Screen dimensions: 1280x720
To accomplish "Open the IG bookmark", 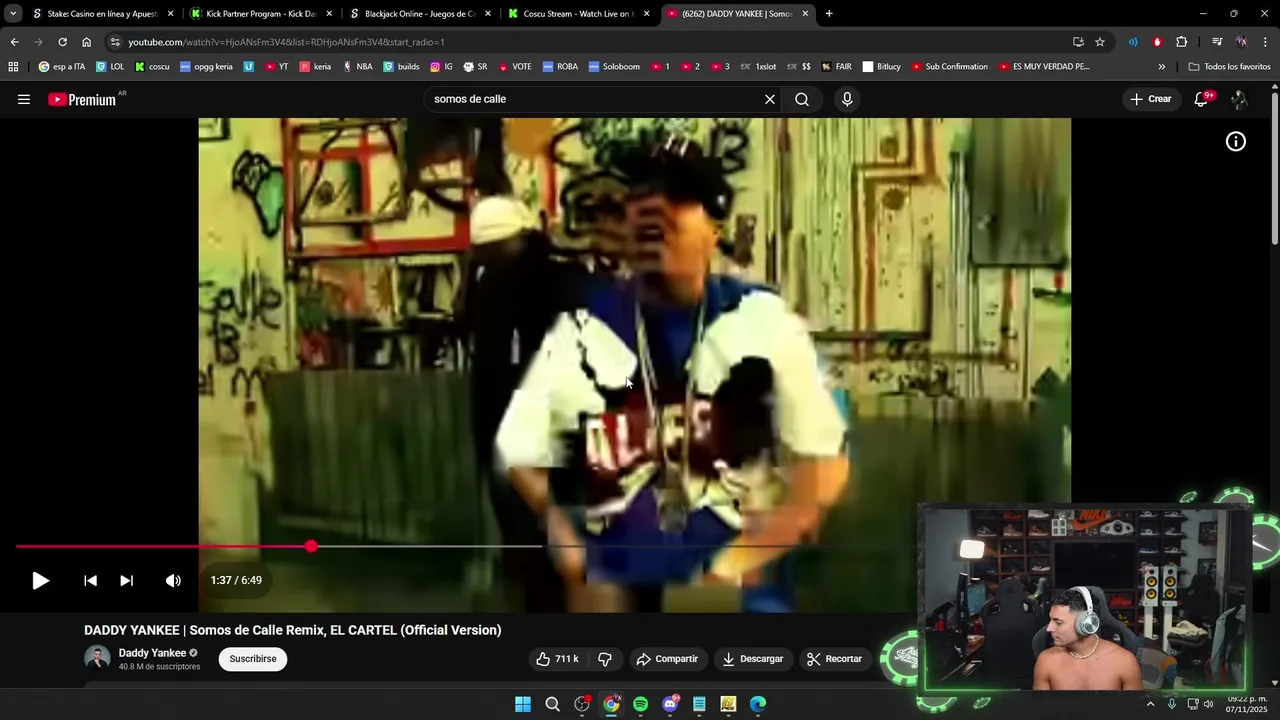I will point(441,67).
